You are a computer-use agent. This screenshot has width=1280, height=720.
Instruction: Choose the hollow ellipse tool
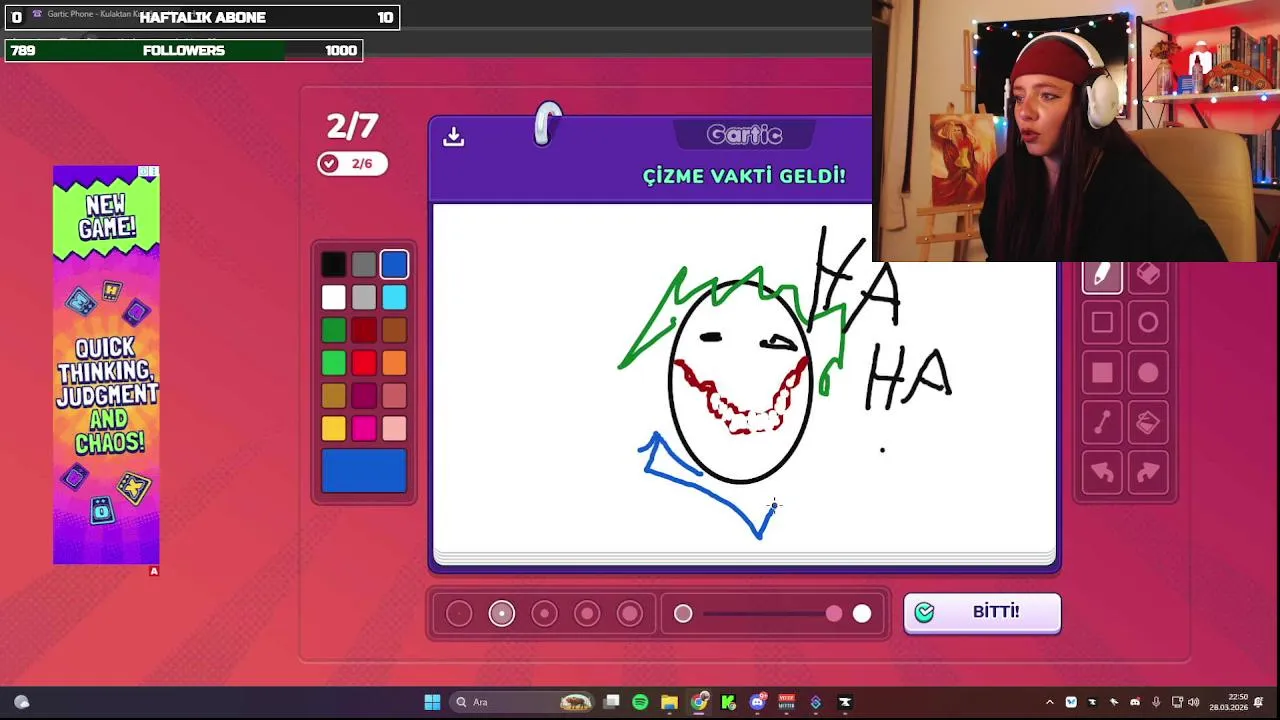[x=1148, y=323]
